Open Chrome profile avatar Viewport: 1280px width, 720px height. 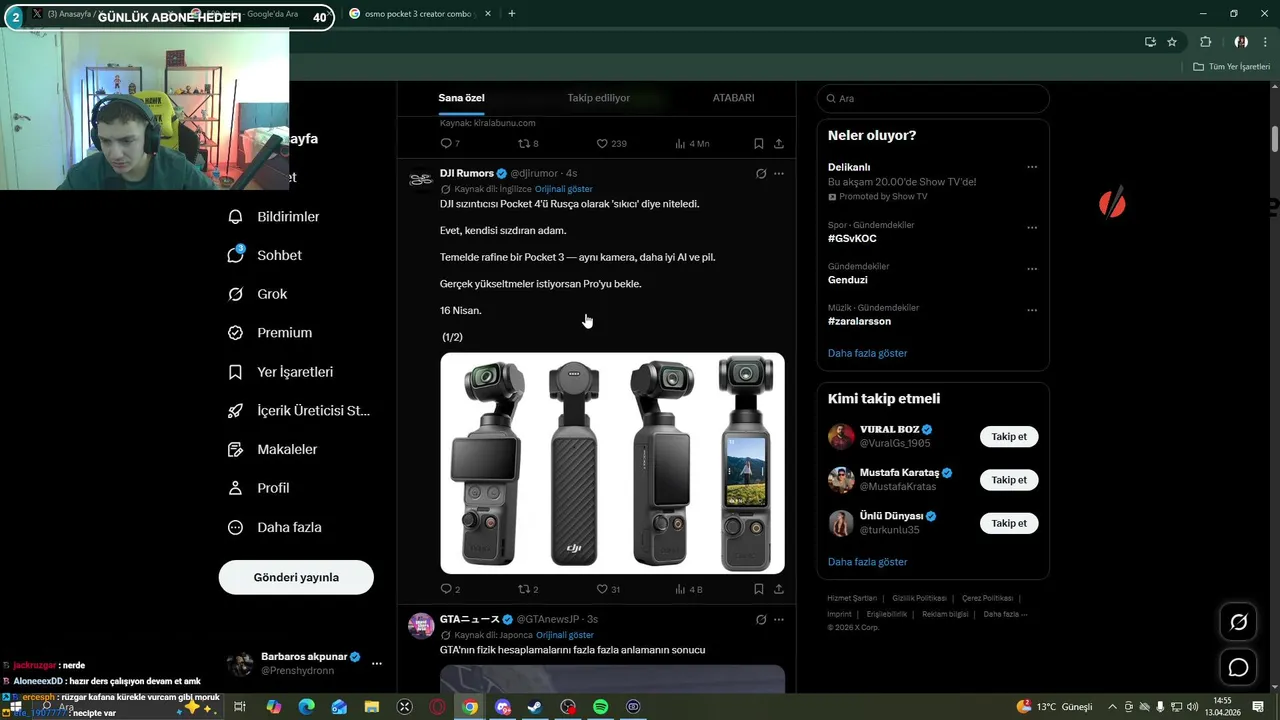(x=1241, y=42)
